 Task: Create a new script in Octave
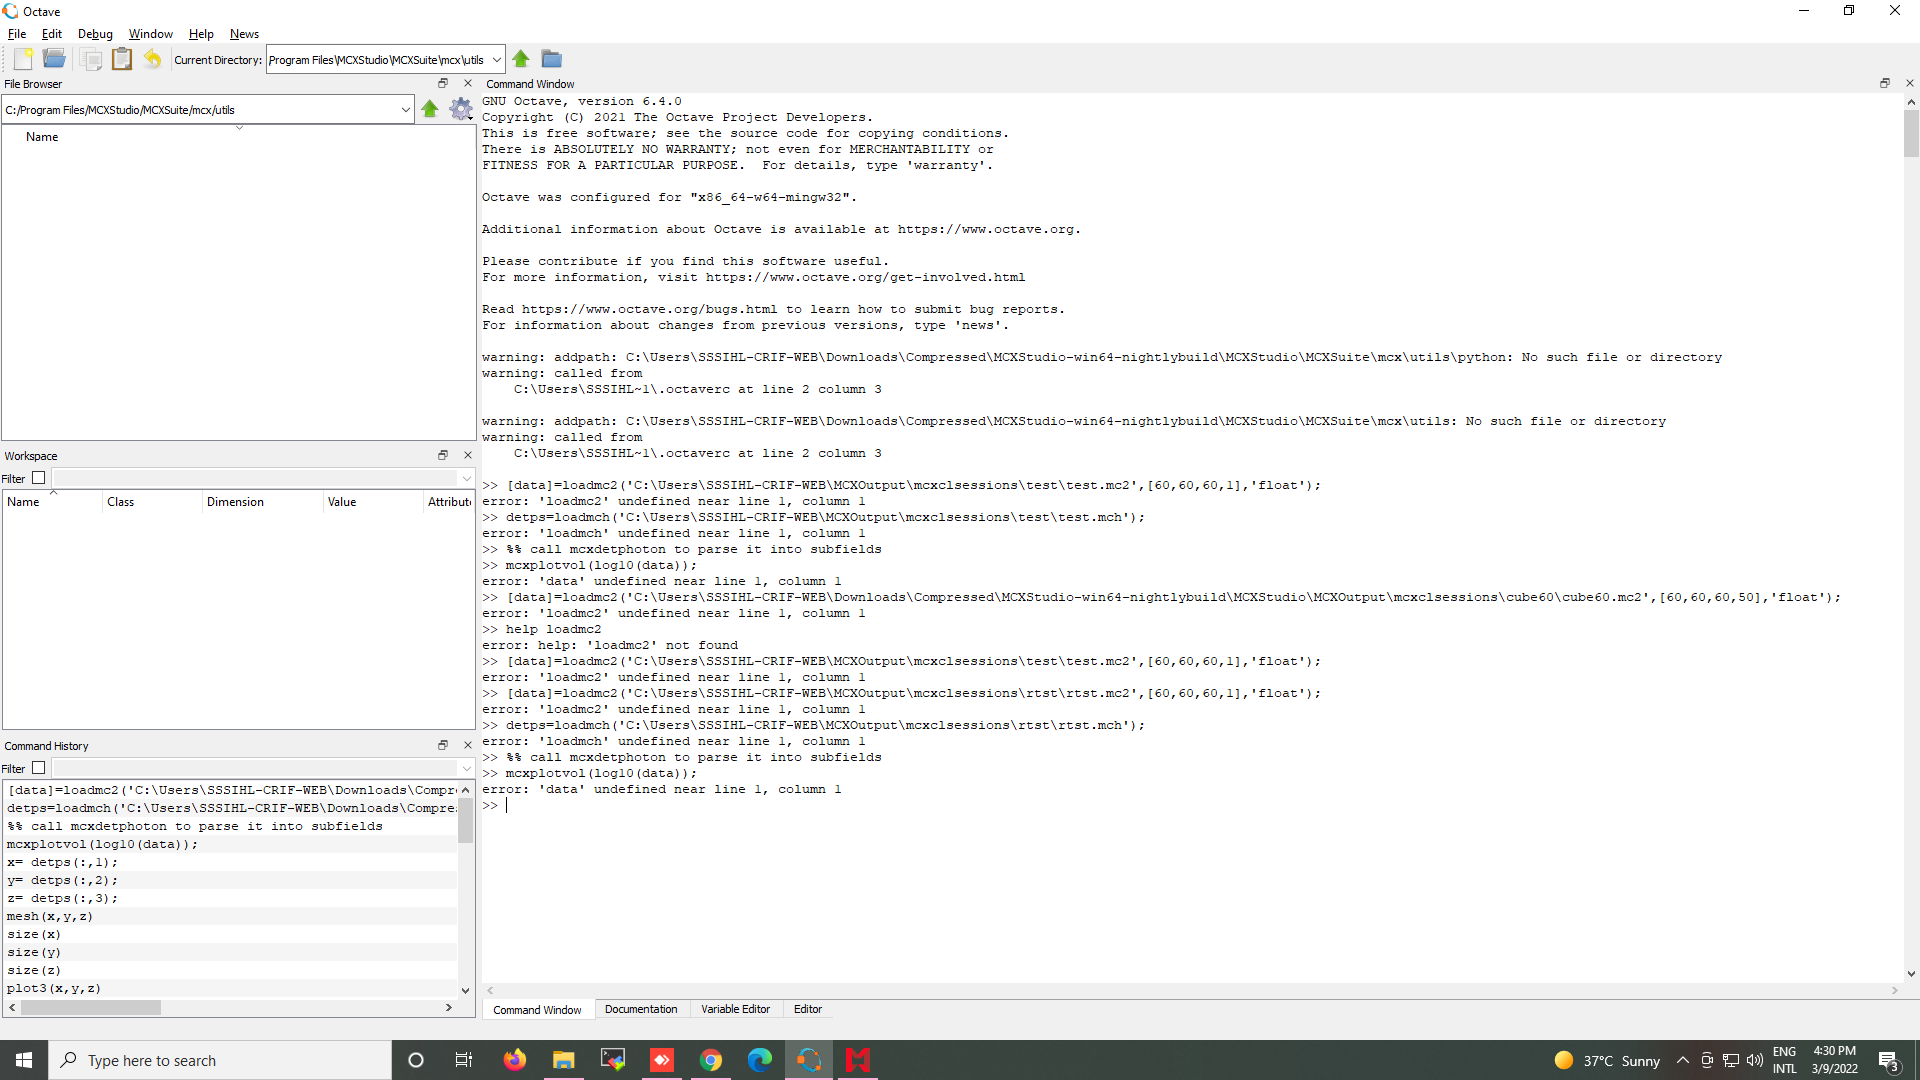coord(22,59)
